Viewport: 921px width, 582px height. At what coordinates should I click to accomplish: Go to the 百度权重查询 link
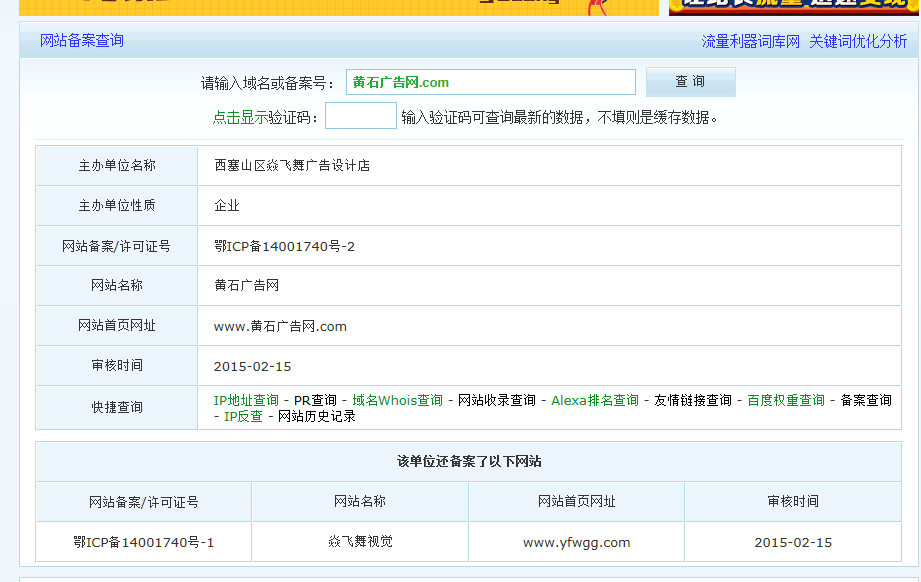coord(786,400)
